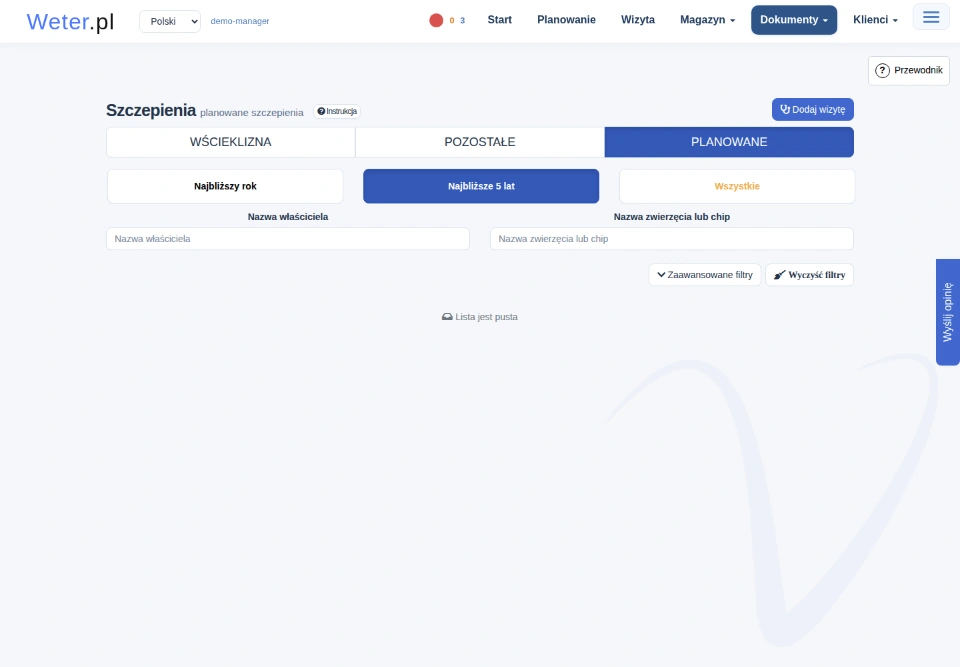The image size is (960, 667).
Task: Open the hamburger menu icon
Action: click(931, 17)
